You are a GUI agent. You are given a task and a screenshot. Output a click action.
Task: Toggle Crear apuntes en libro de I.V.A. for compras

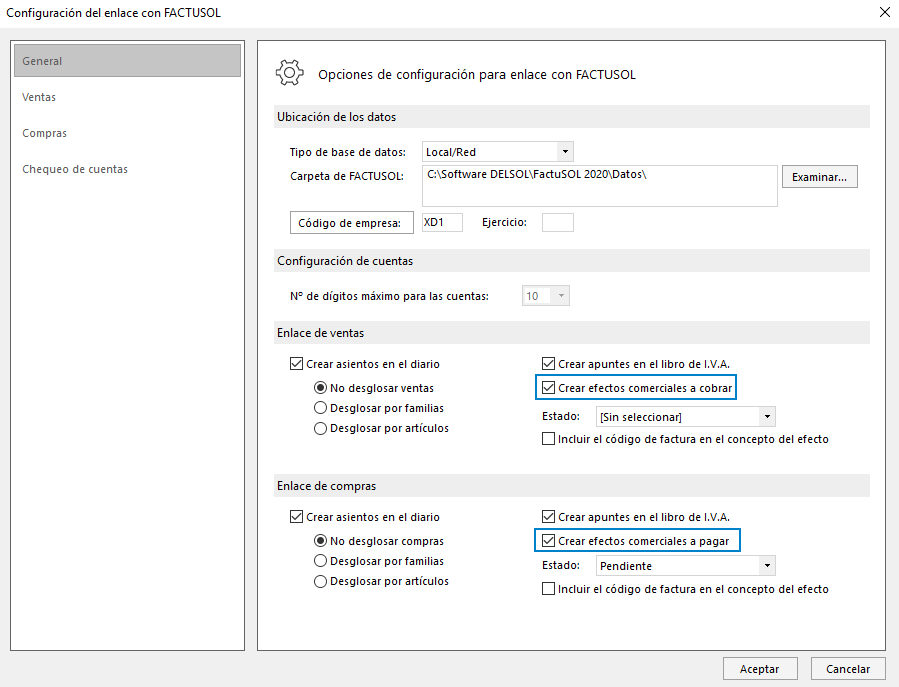635,517
